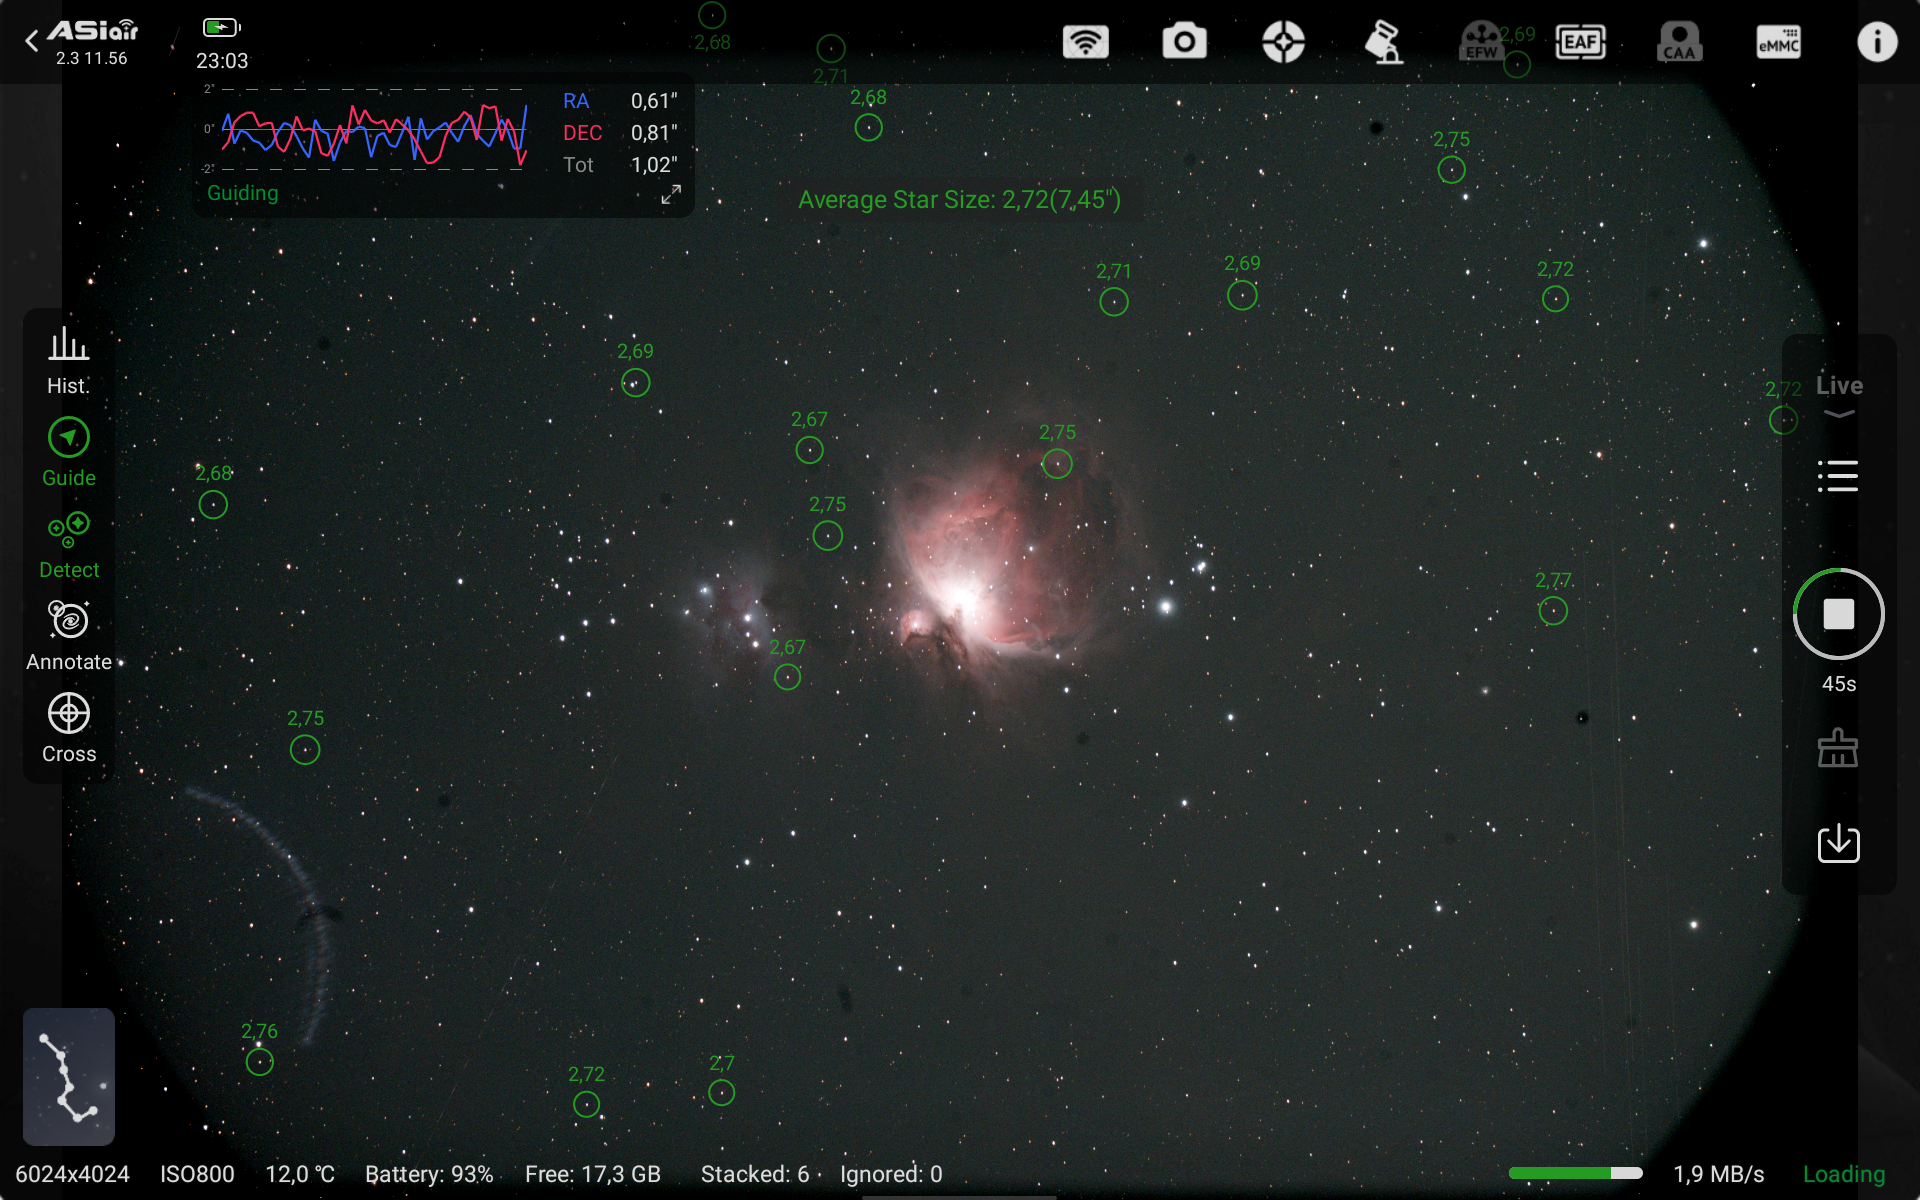Show the histogram with Hist.
Image resolution: width=1920 pixels, height=1200 pixels.
pos(68,361)
